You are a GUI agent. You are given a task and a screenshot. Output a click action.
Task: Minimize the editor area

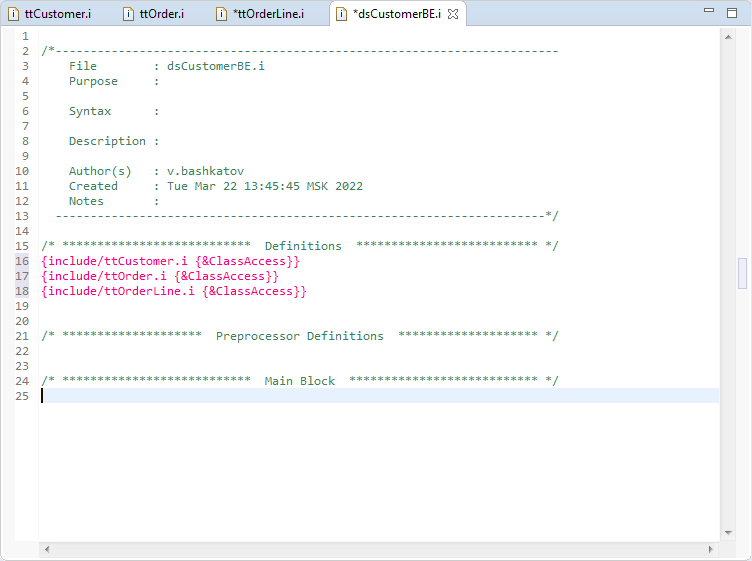point(709,11)
